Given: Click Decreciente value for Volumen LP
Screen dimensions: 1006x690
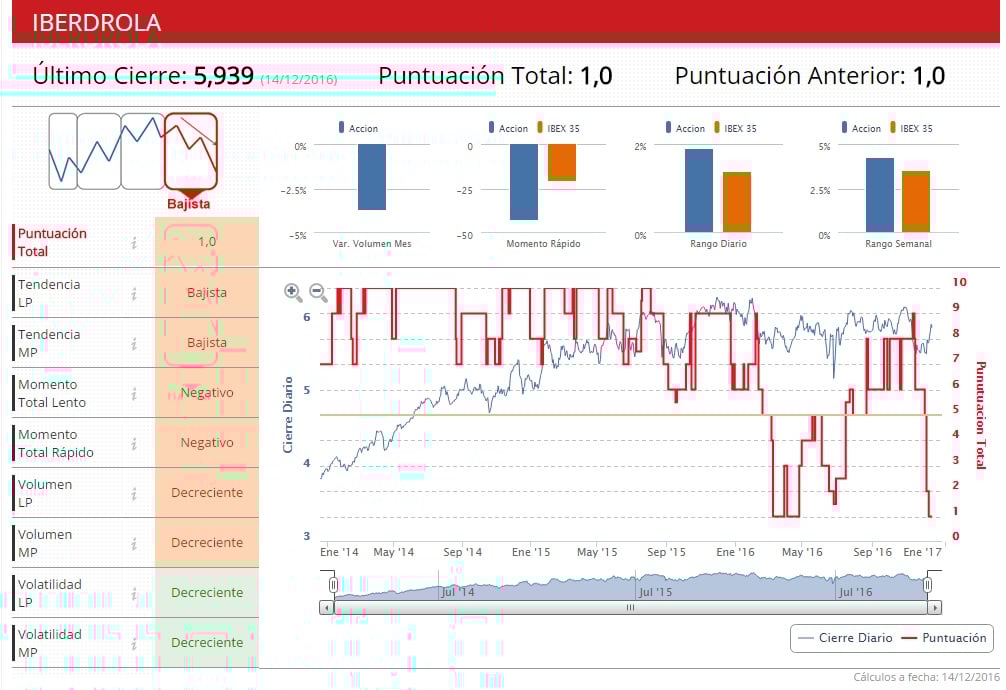Looking at the screenshot, I should pyautogui.click(x=207, y=493).
